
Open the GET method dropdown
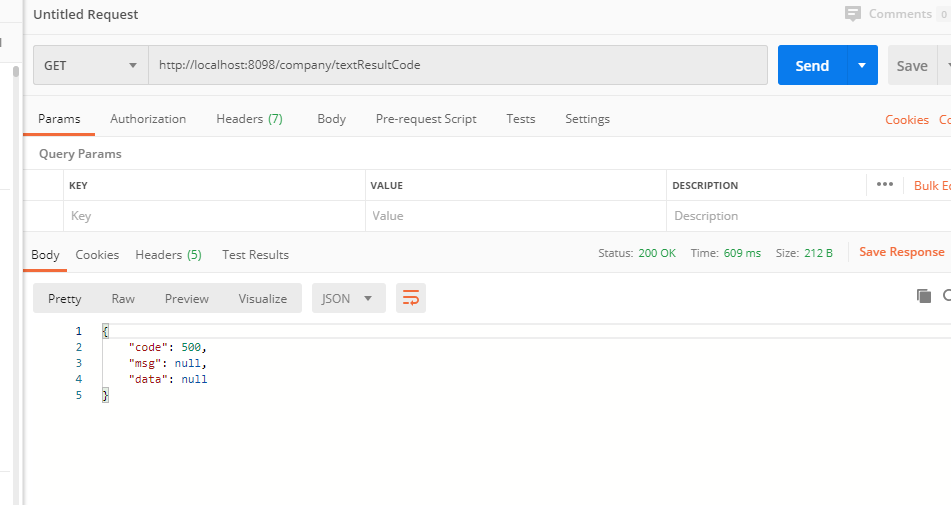pyautogui.click(x=91, y=65)
